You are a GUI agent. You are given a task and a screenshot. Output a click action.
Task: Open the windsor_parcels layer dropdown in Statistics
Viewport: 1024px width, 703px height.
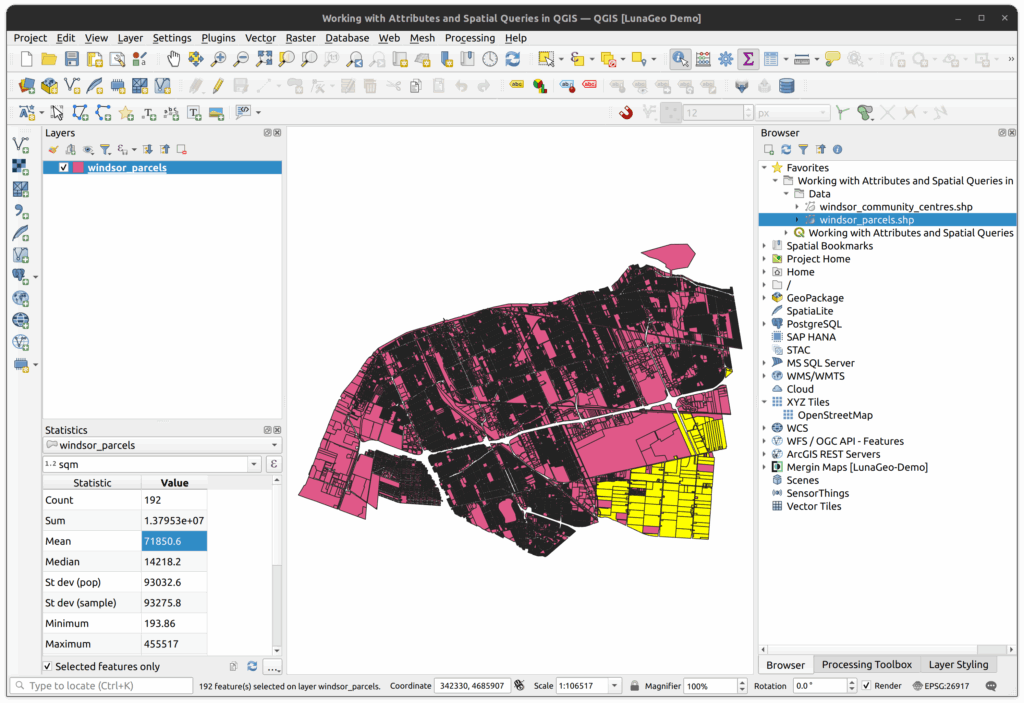pyautogui.click(x=162, y=445)
